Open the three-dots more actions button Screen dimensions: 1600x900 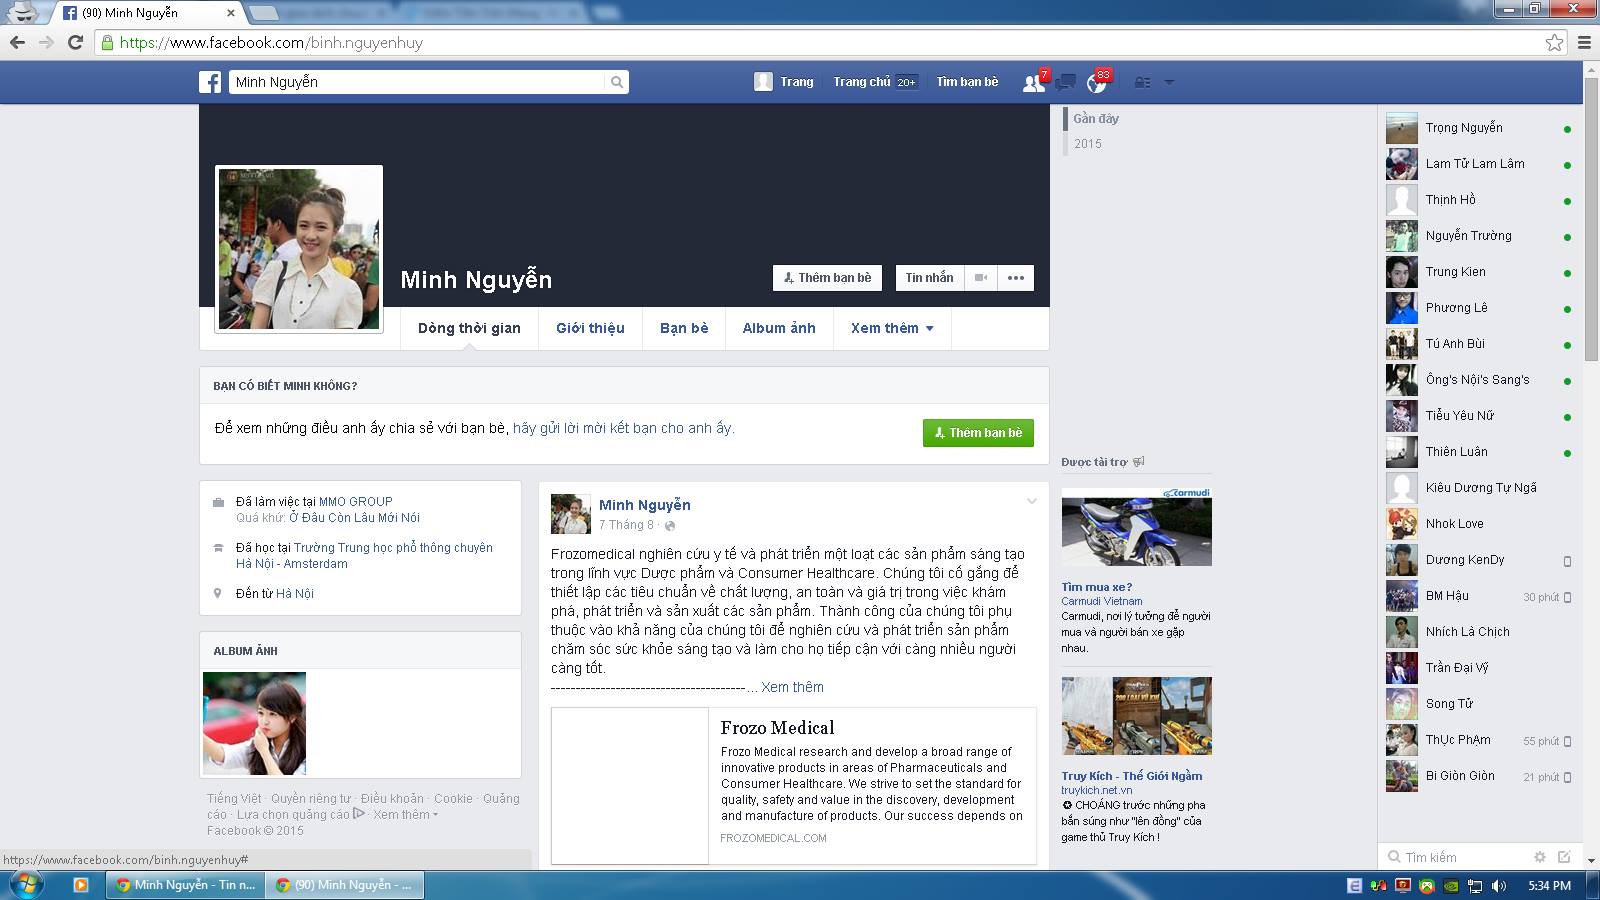pos(1016,278)
